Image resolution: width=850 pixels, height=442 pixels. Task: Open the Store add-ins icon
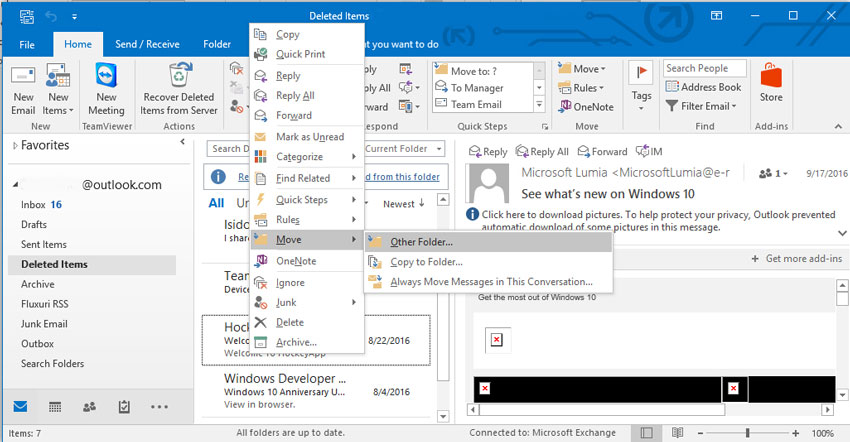(x=771, y=84)
